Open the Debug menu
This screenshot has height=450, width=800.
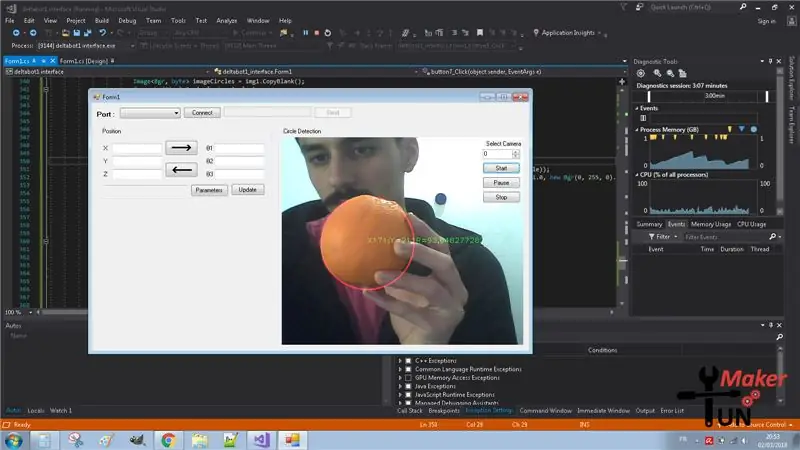[x=127, y=20]
